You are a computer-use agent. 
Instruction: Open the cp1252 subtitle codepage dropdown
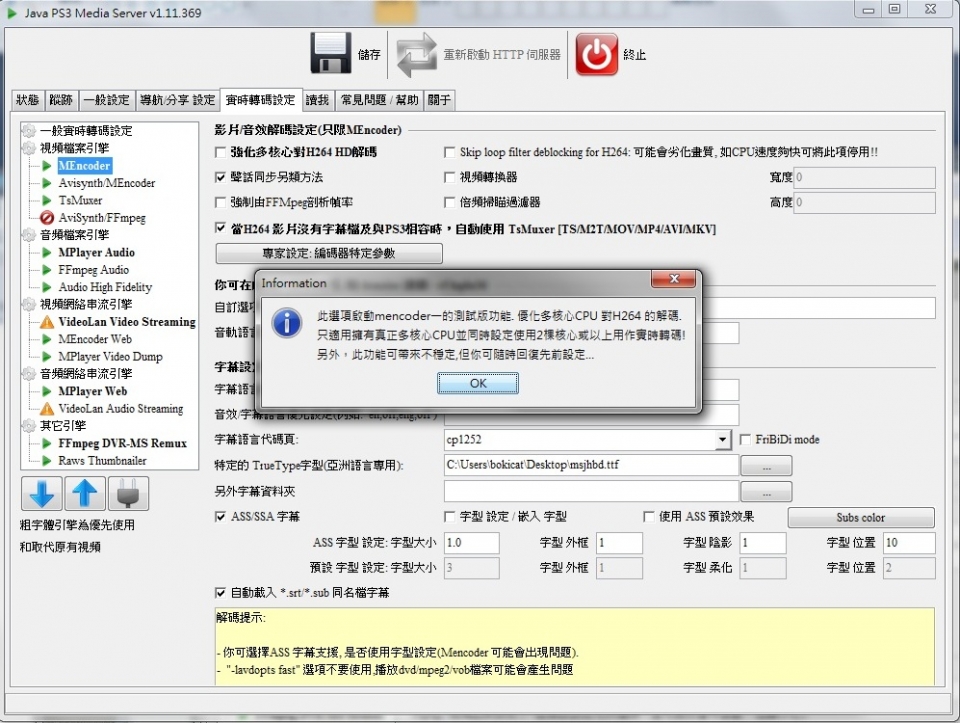click(x=723, y=440)
